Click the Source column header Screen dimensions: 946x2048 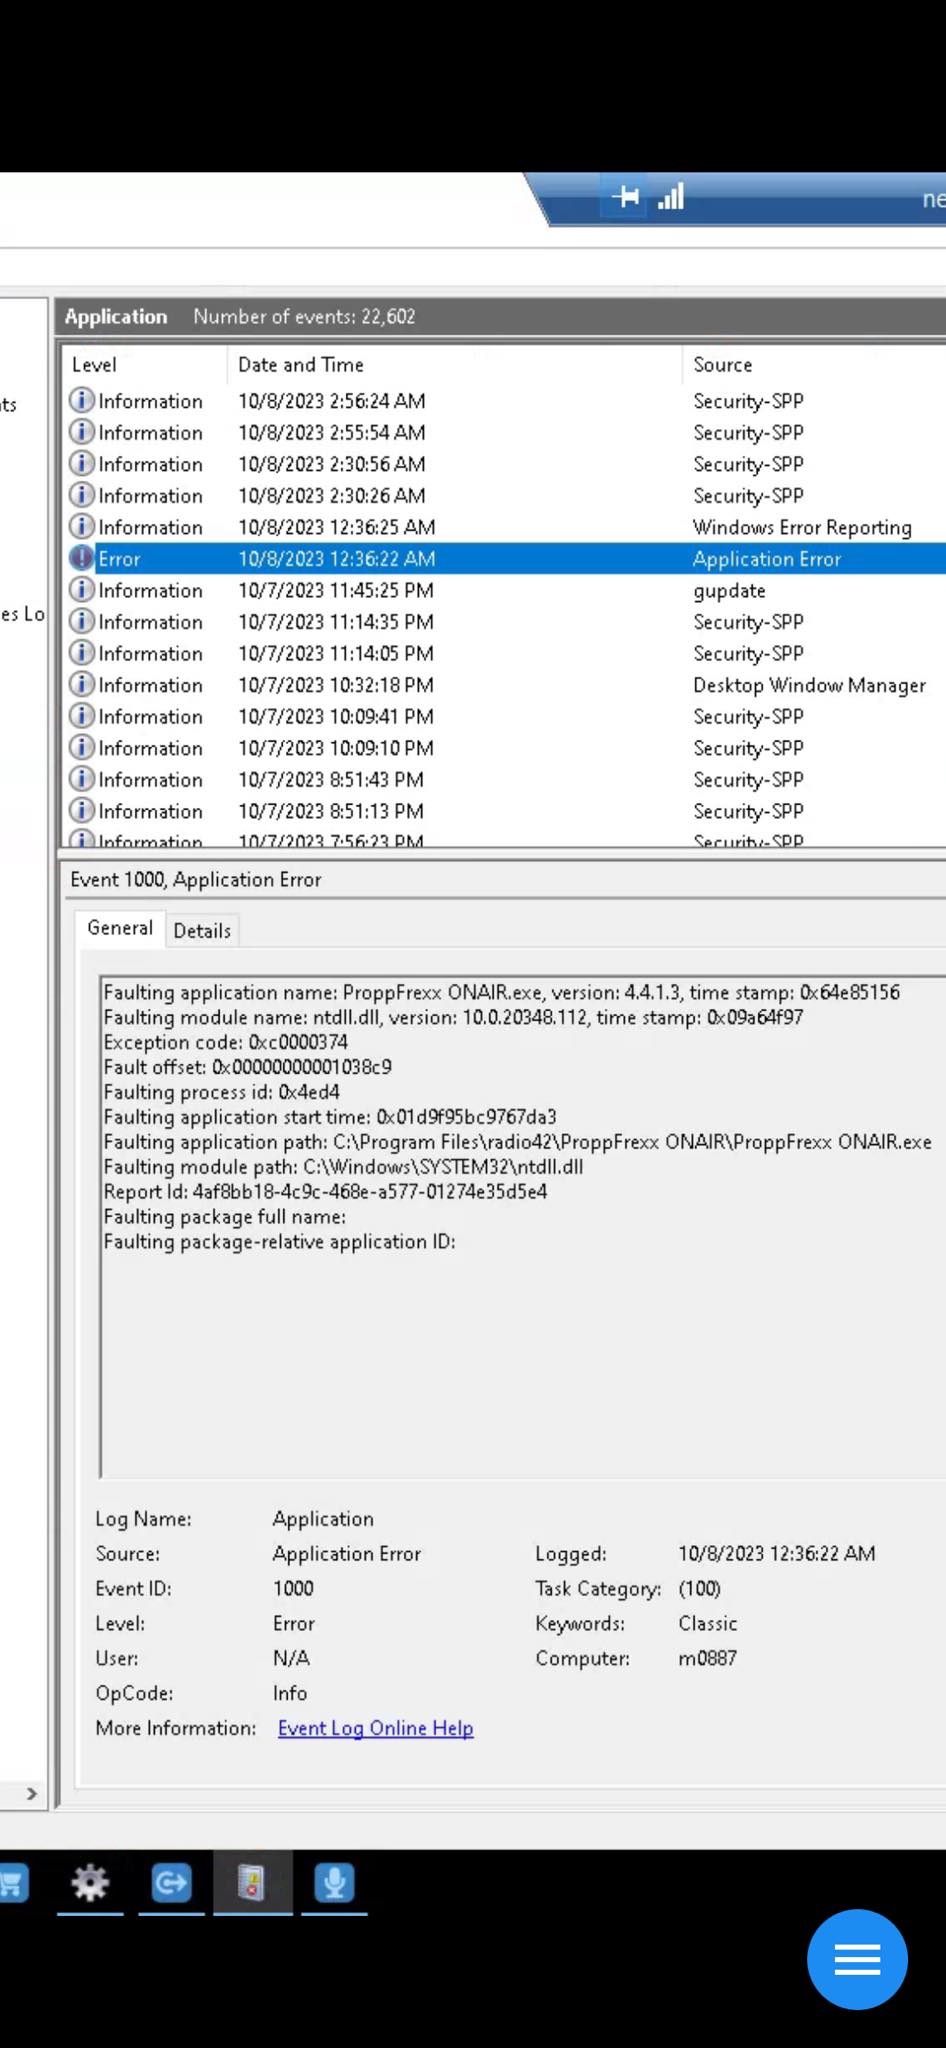point(722,365)
